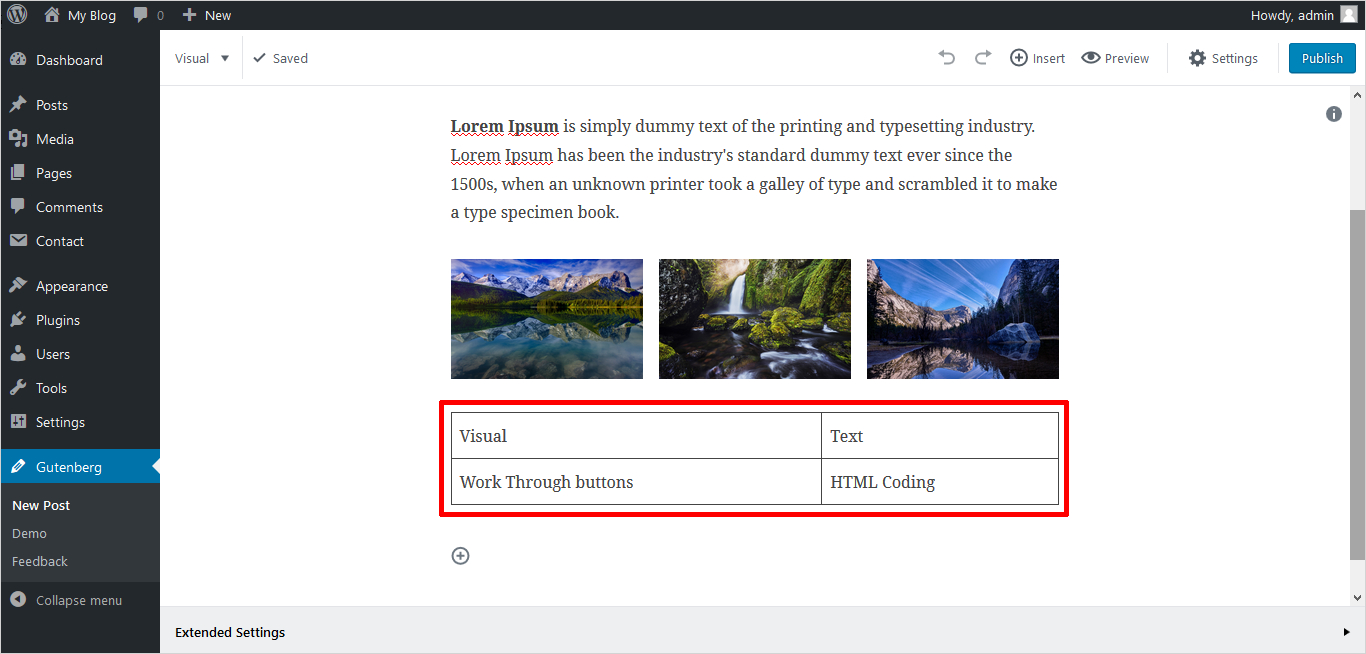Screen dimensions: 1366x654
Task: Open the Plugins menu in sidebar
Action: click(x=57, y=320)
